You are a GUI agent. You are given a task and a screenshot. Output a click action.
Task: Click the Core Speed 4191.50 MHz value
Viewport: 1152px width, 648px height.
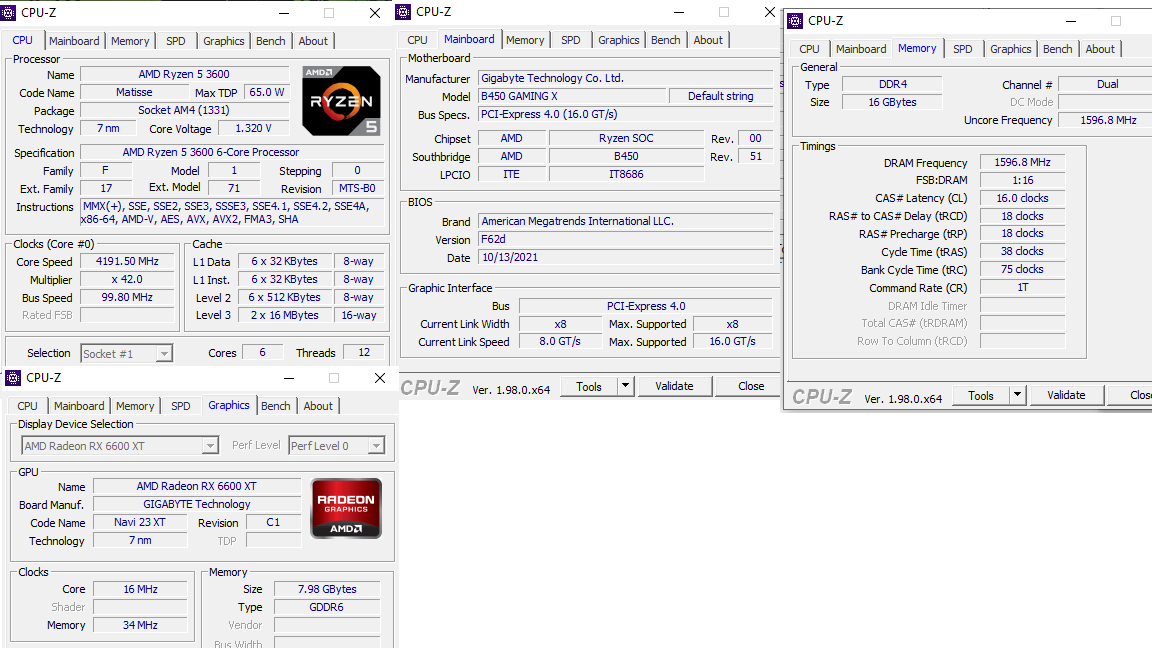click(x=127, y=262)
